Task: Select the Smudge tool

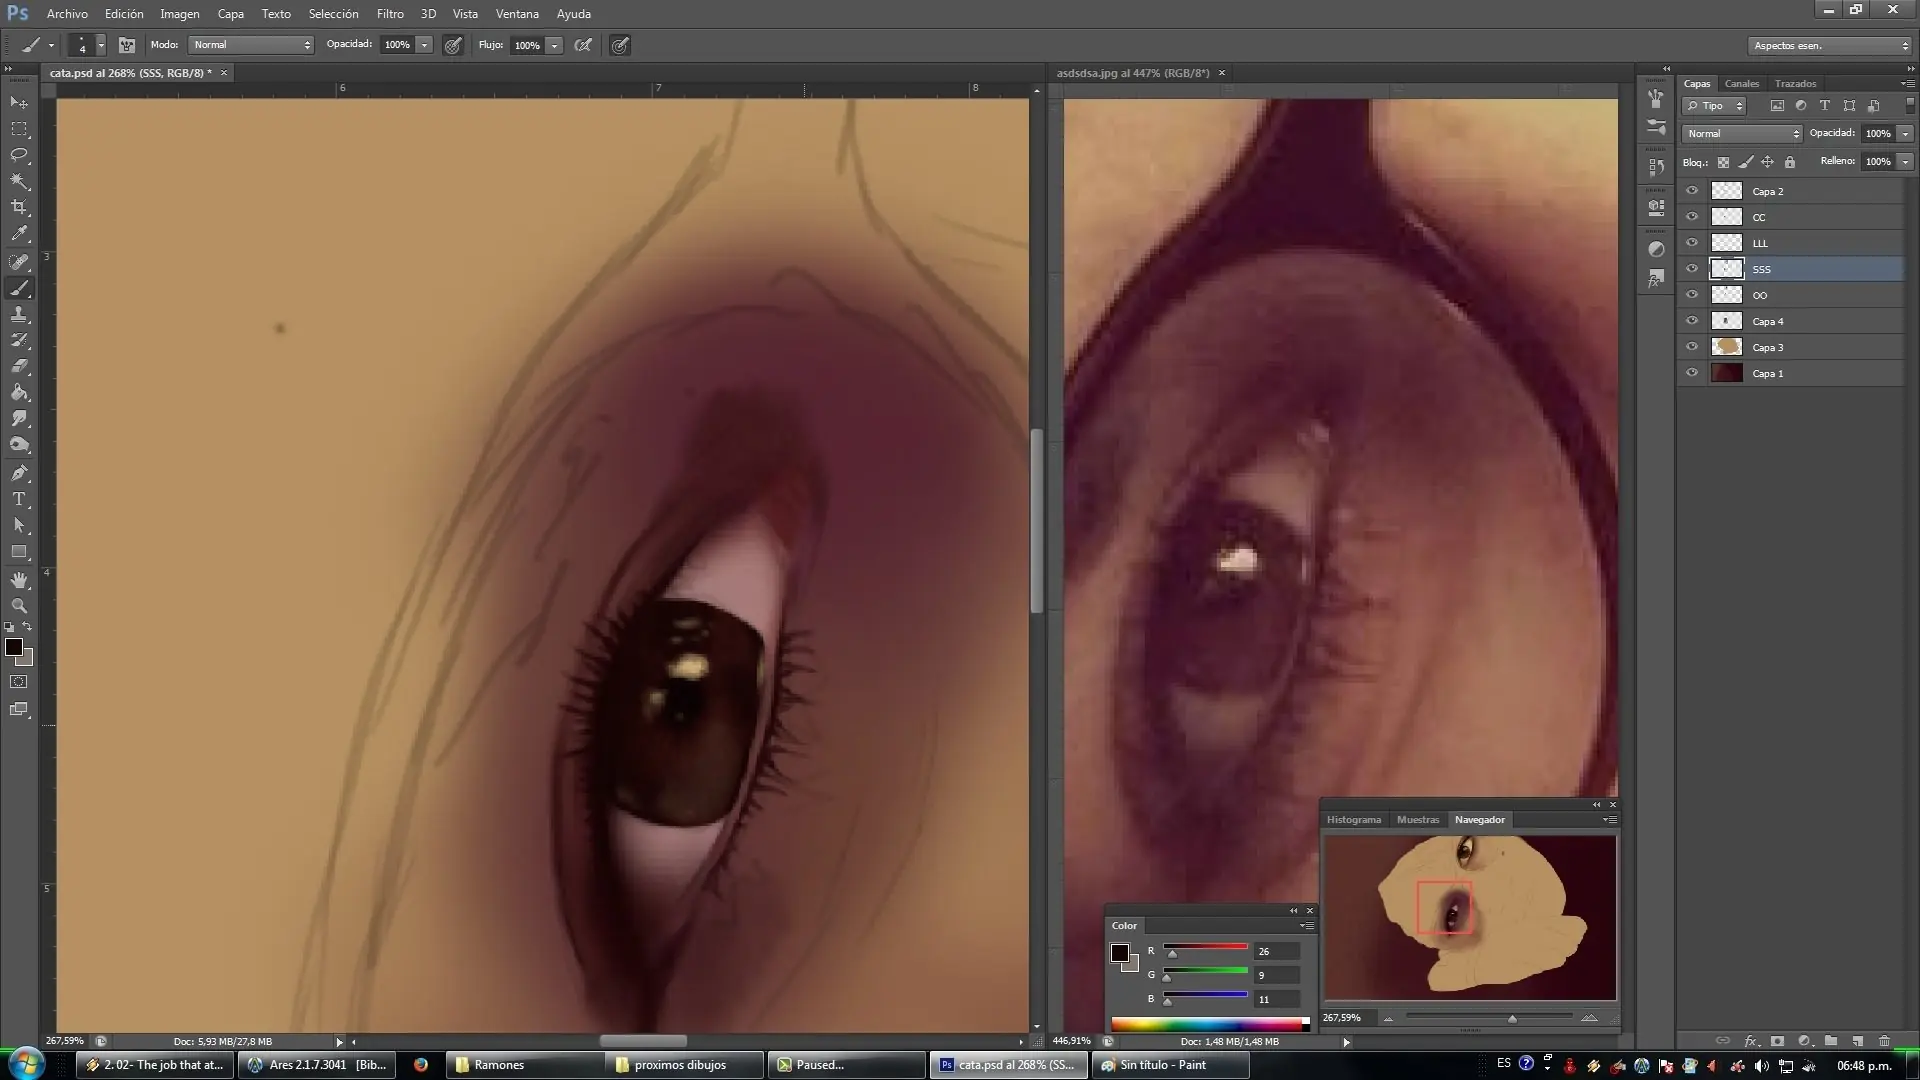Action: (x=19, y=418)
